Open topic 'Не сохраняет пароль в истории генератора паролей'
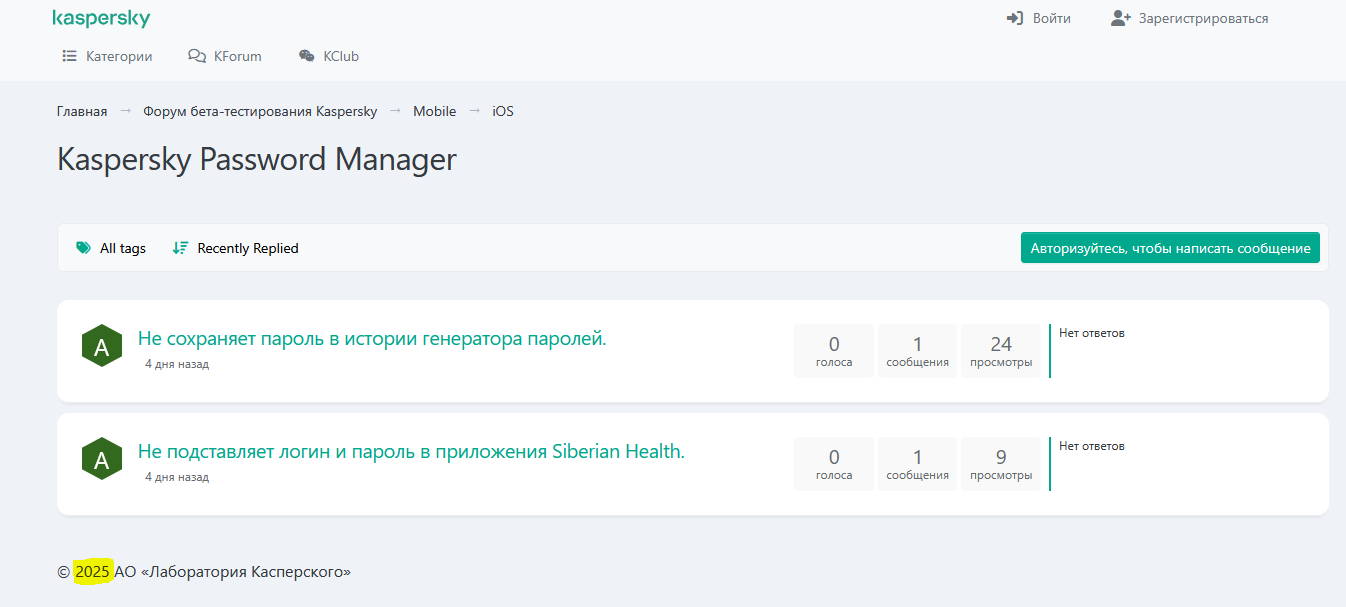This screenshot has height=607, width=1346. click(x=372, y=339)
